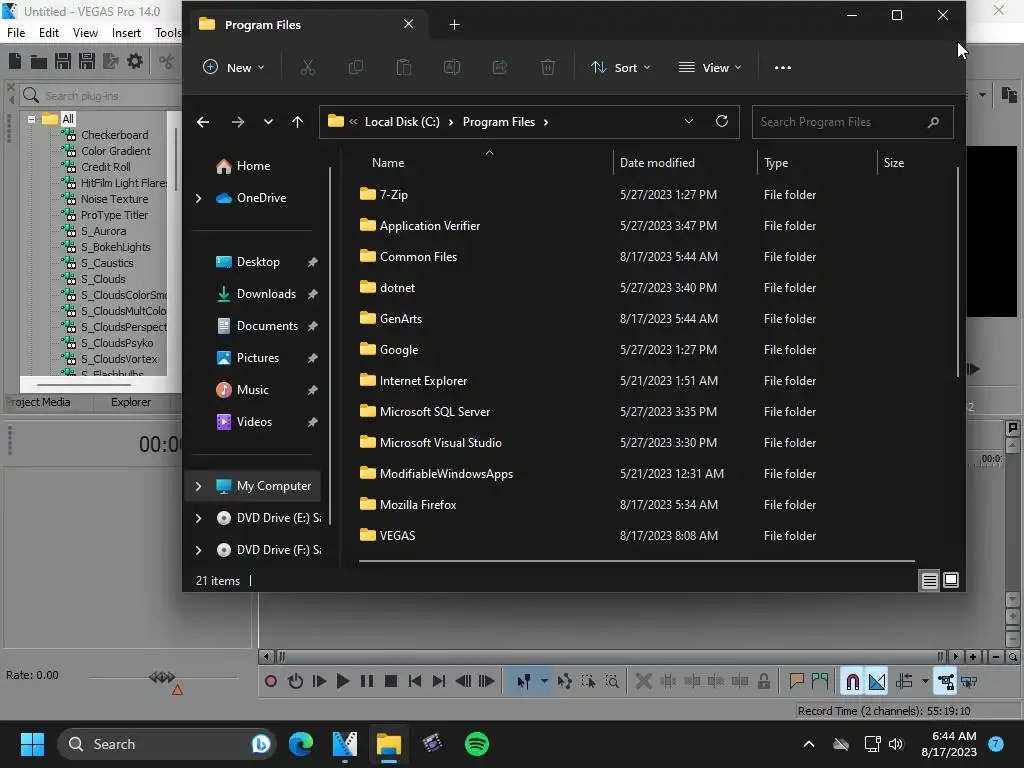The width and height of the screenshot is (1024, 768).
Task: Open the View menu in VEGAS Pro
Action: pos(85,33)
